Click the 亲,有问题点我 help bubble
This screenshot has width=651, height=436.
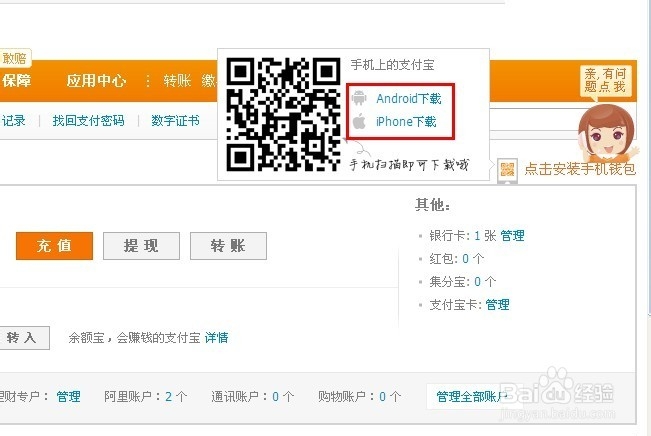[605, 80]
